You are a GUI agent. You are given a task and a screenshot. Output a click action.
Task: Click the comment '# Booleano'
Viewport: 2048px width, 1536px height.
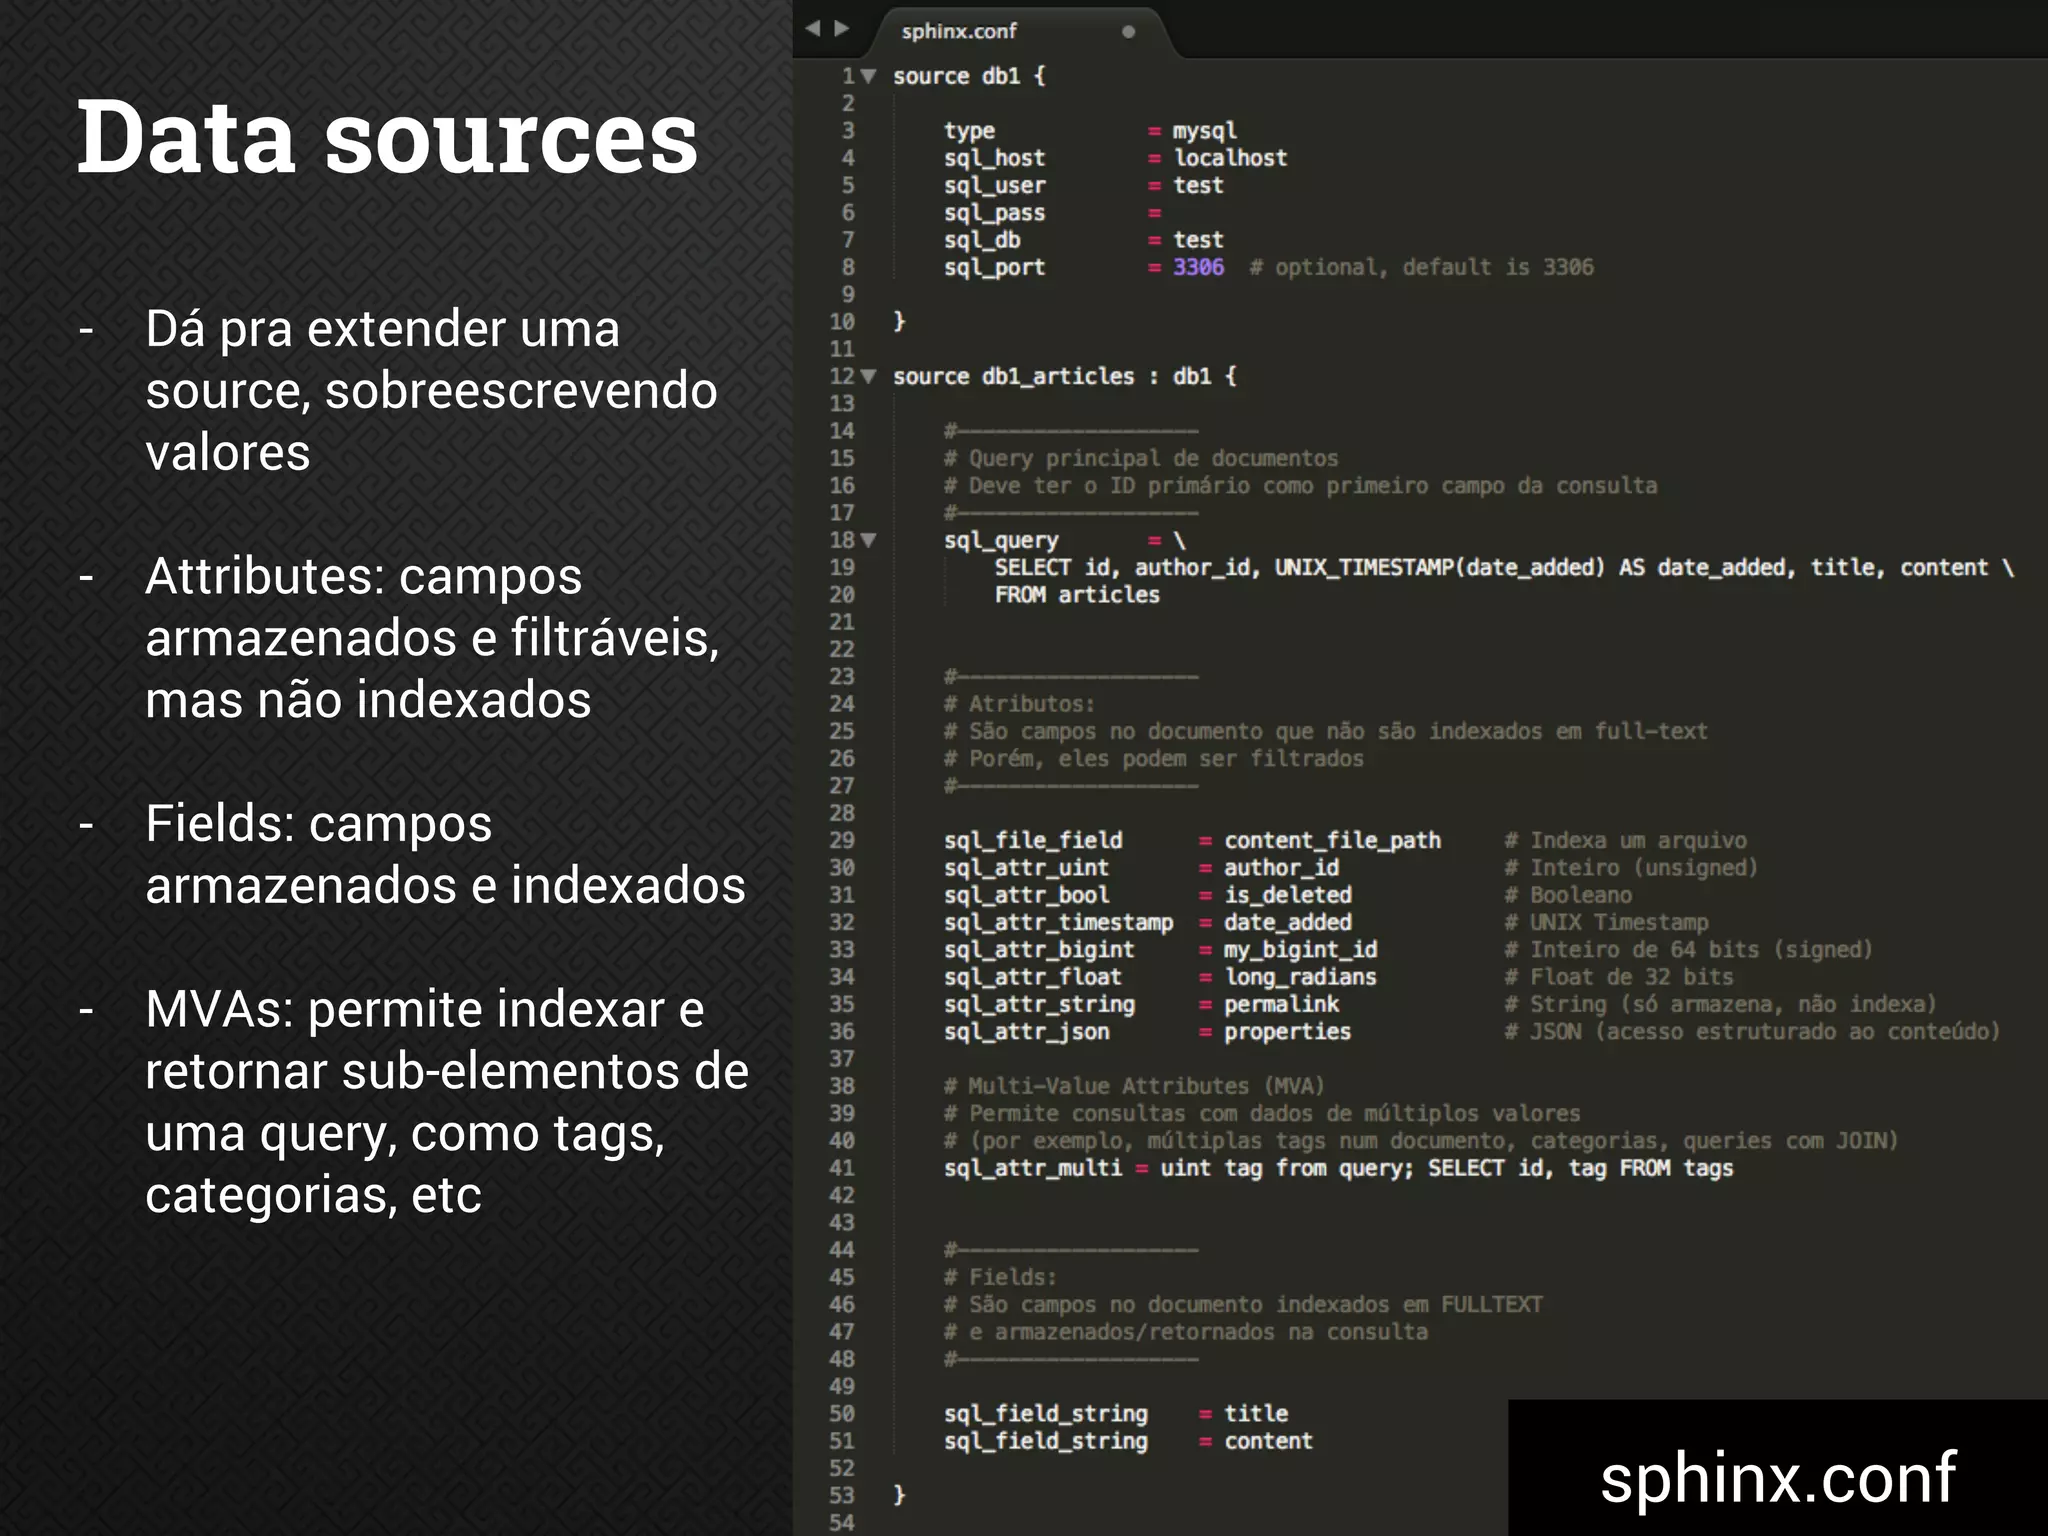click(x=1568, y=895)
